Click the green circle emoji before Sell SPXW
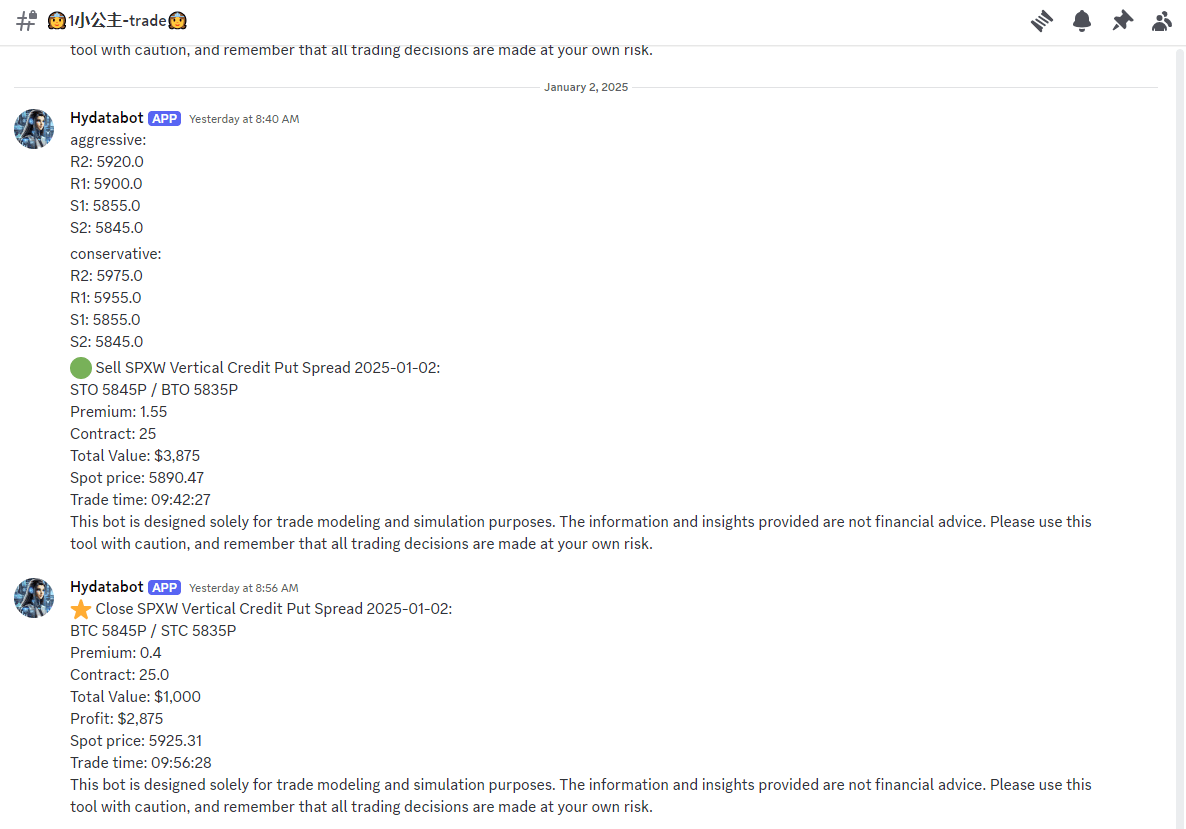1186x829 pixels. point(81,368)
